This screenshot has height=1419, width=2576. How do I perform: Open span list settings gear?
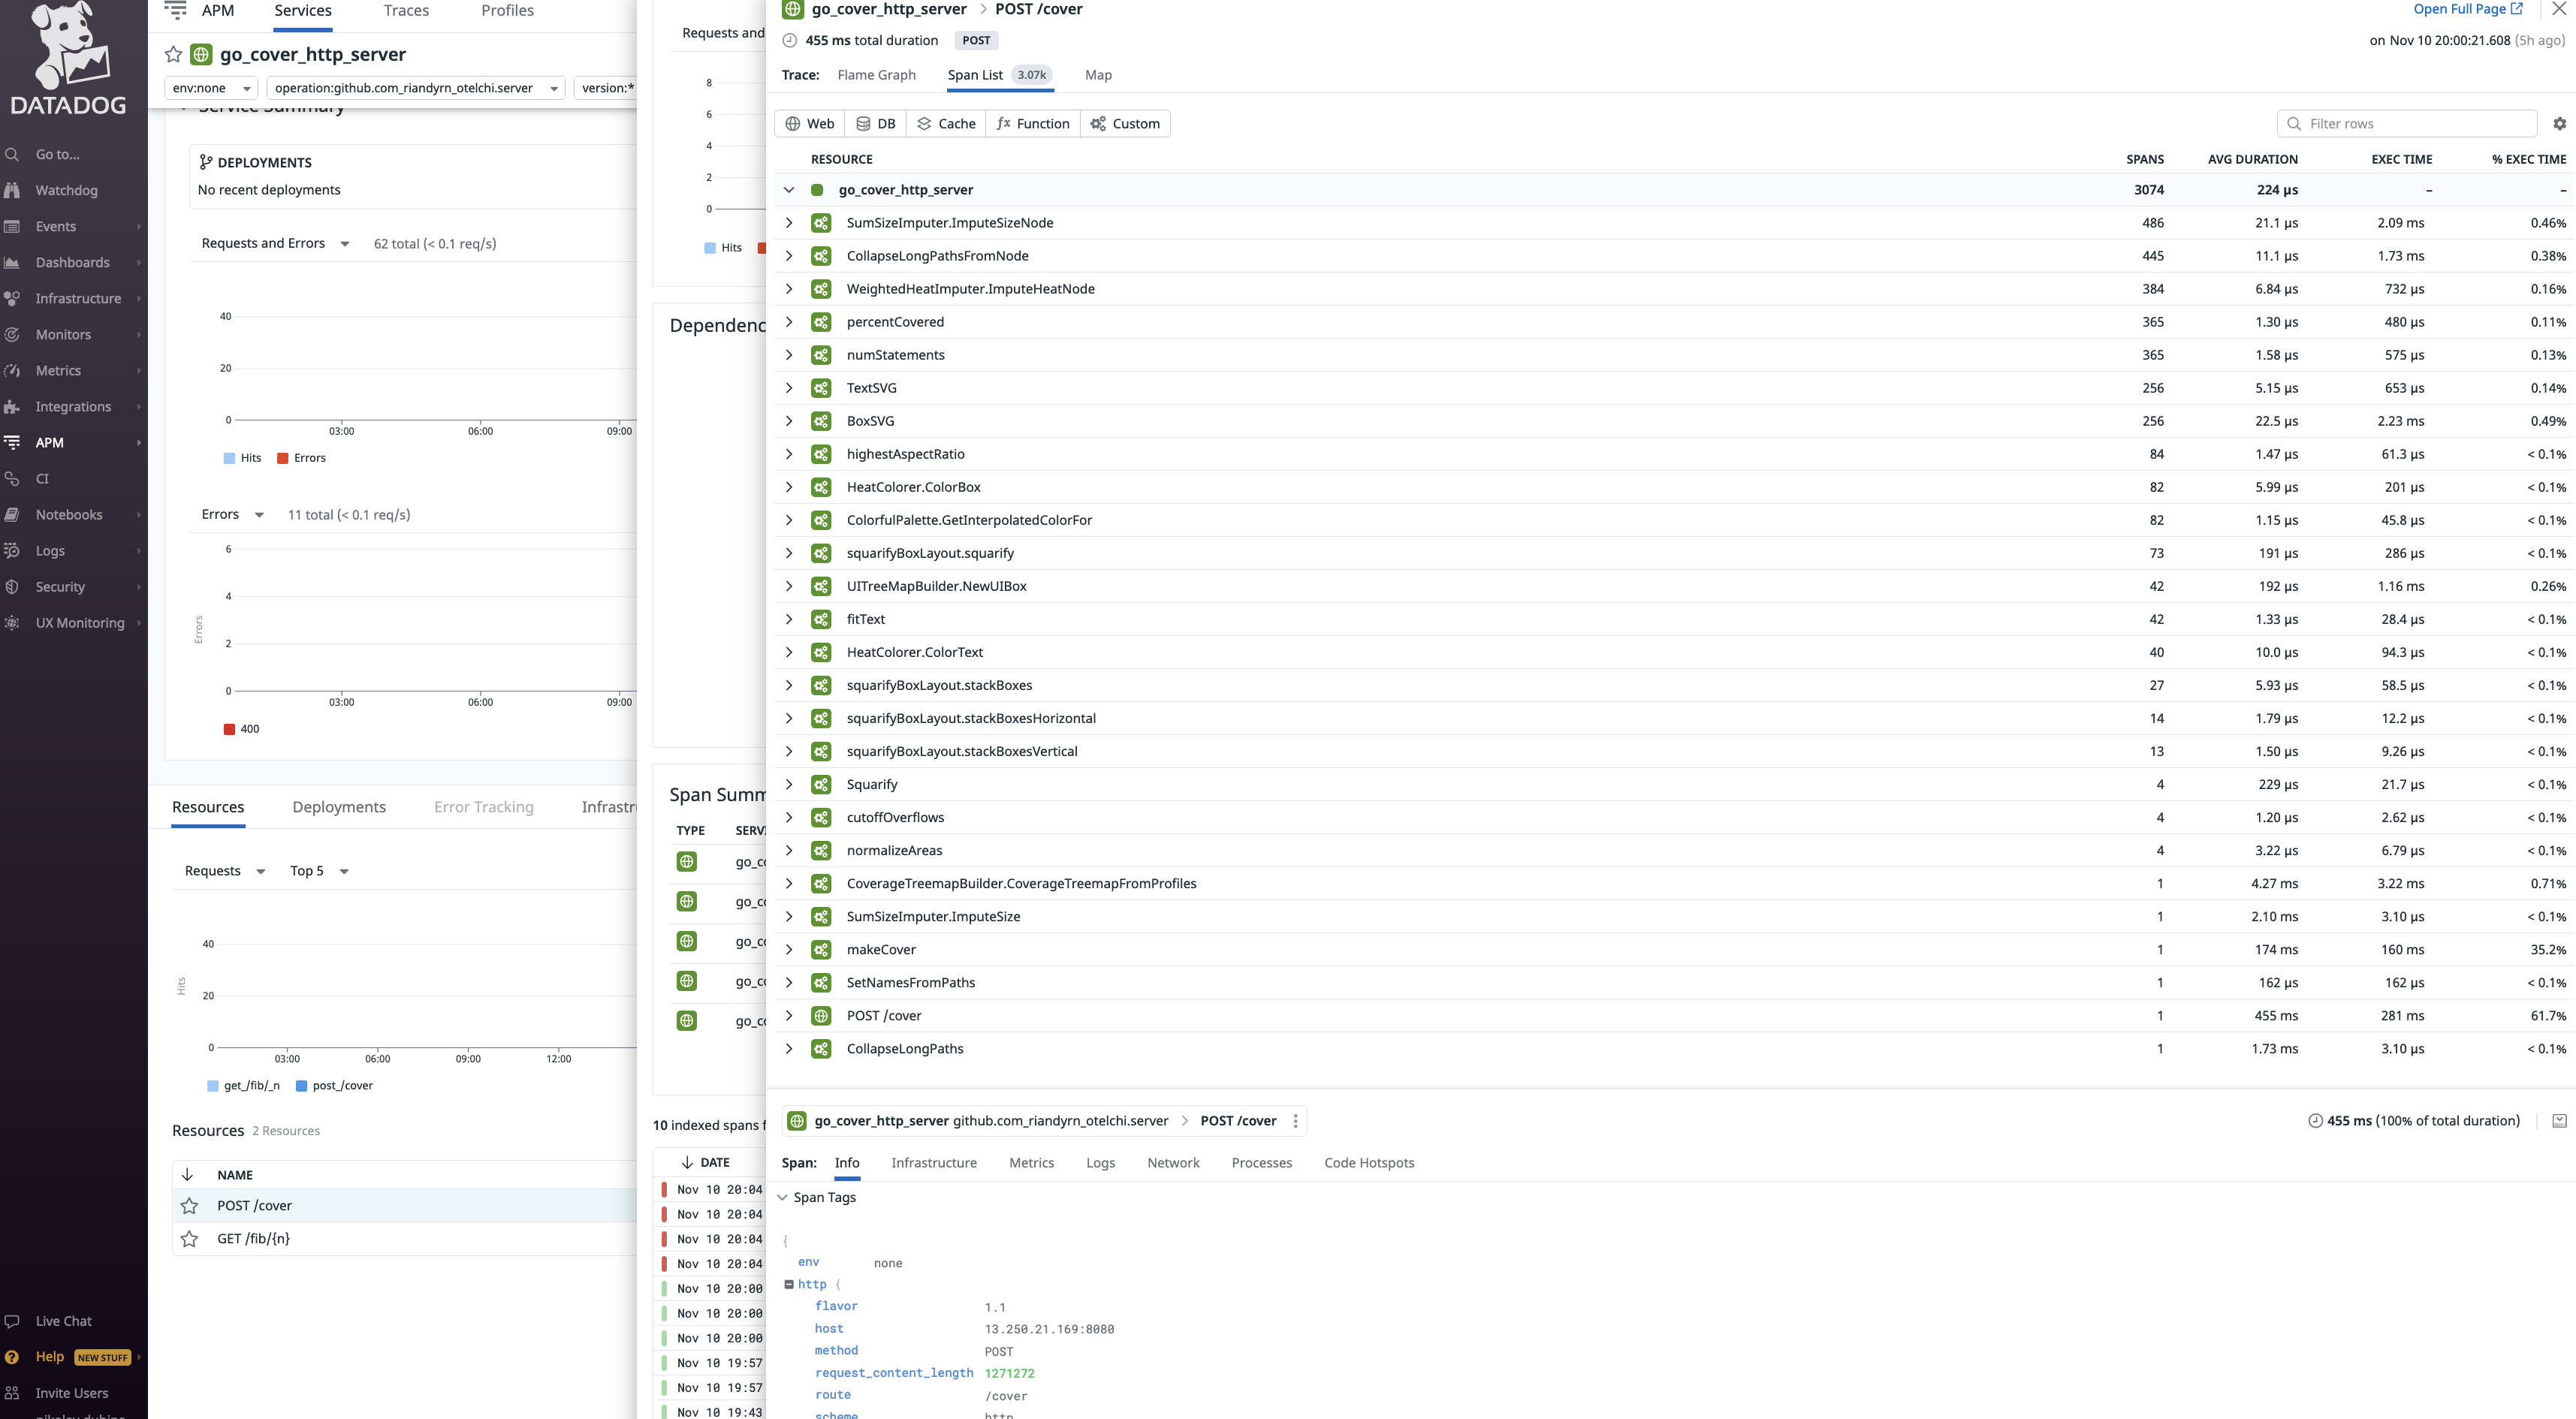[x=2559, y=124]
